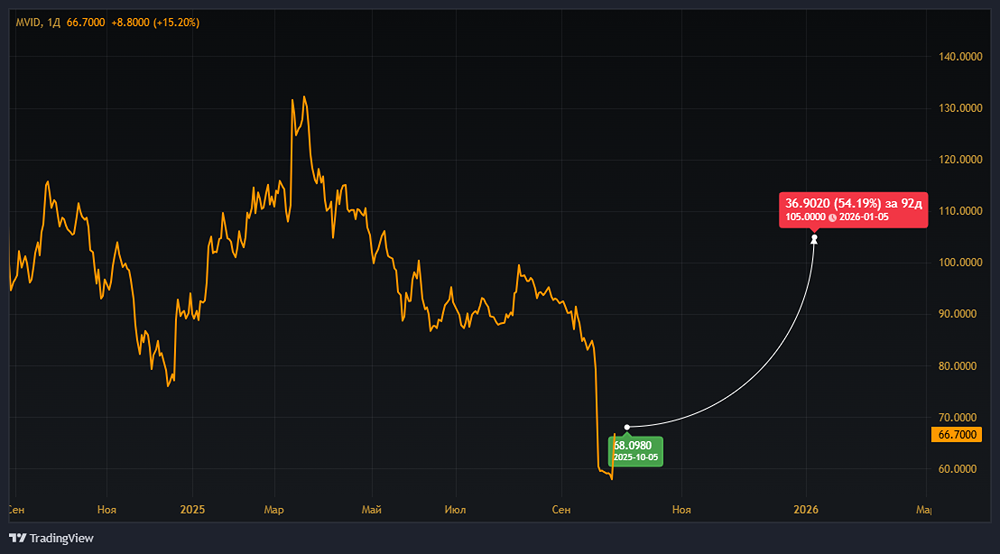This screenshot has height=554, width=1000.
Task: Open the TradingView link text
Action: (x=61, y=538)
